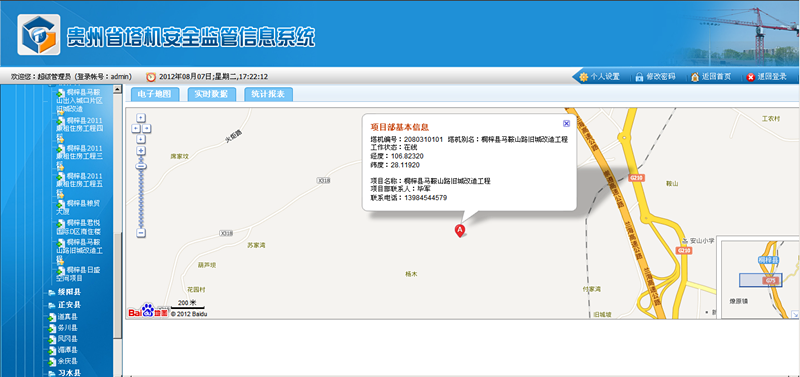Close the 项目部基本信息 info popup

566,123
